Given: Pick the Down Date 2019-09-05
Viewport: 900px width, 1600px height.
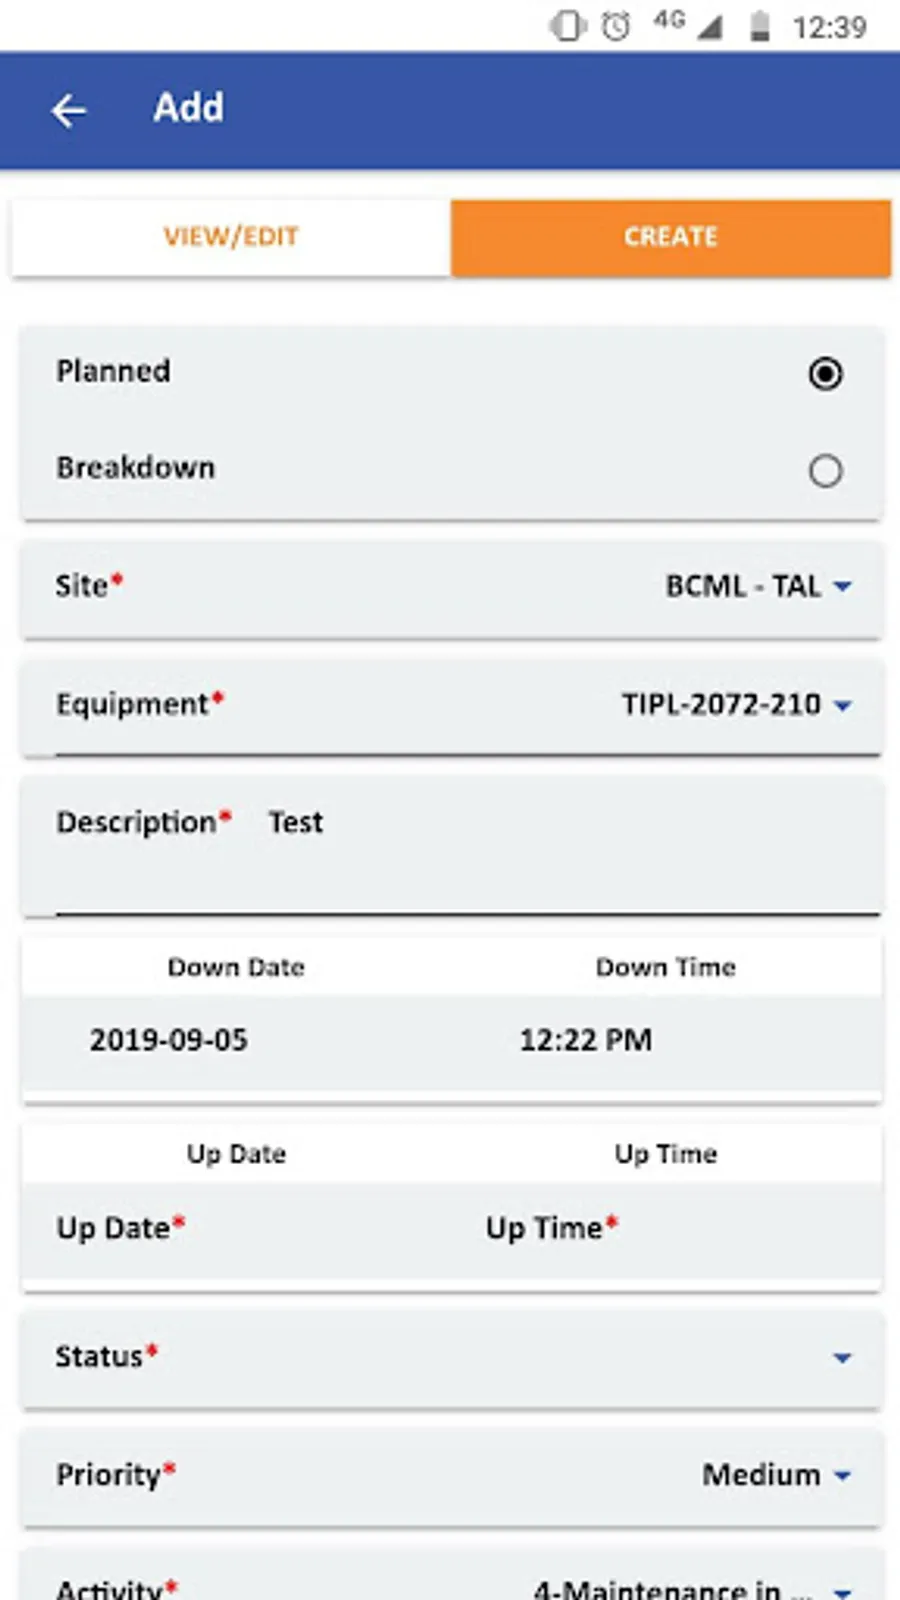Looking at the screenshot, I should (x=169, y=1040).
